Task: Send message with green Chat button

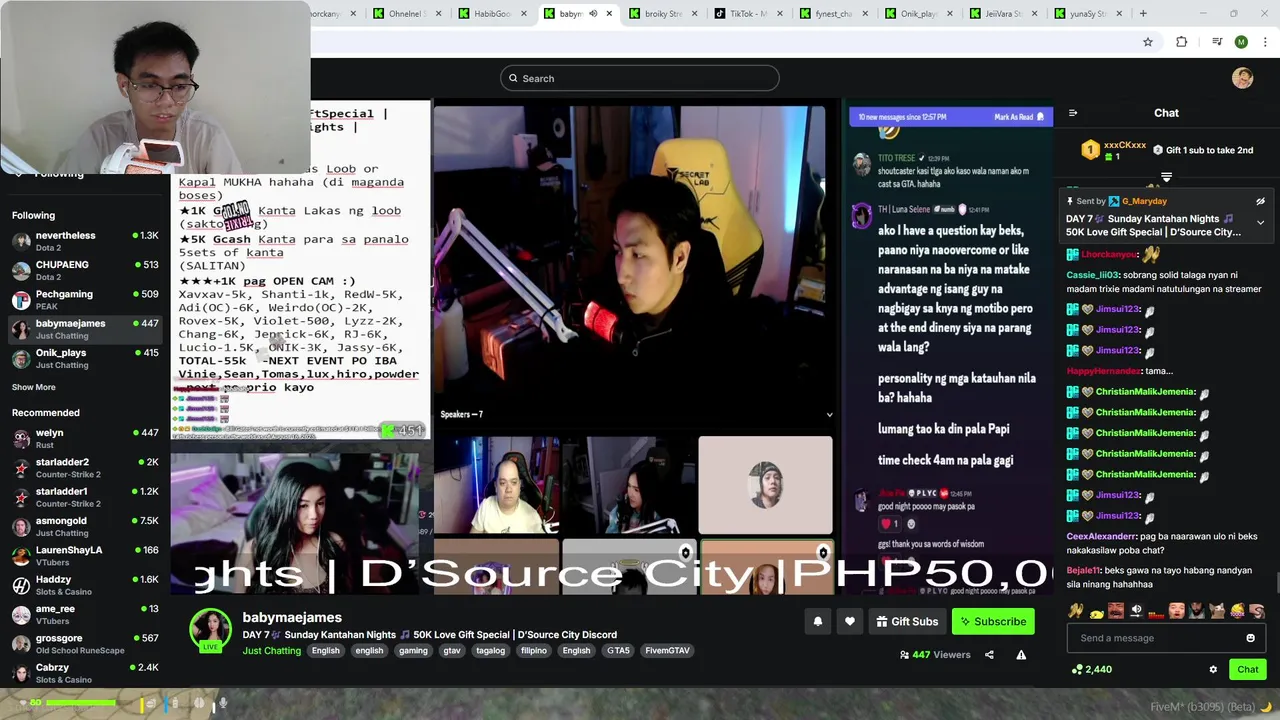Action: [x=1247, y=669]
